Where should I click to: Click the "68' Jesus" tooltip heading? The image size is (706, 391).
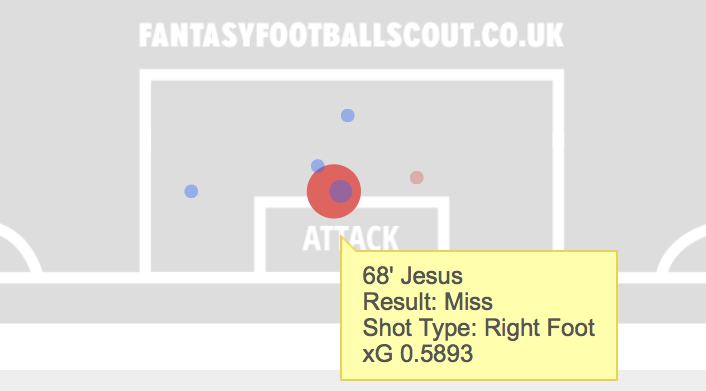pos(412,276)
